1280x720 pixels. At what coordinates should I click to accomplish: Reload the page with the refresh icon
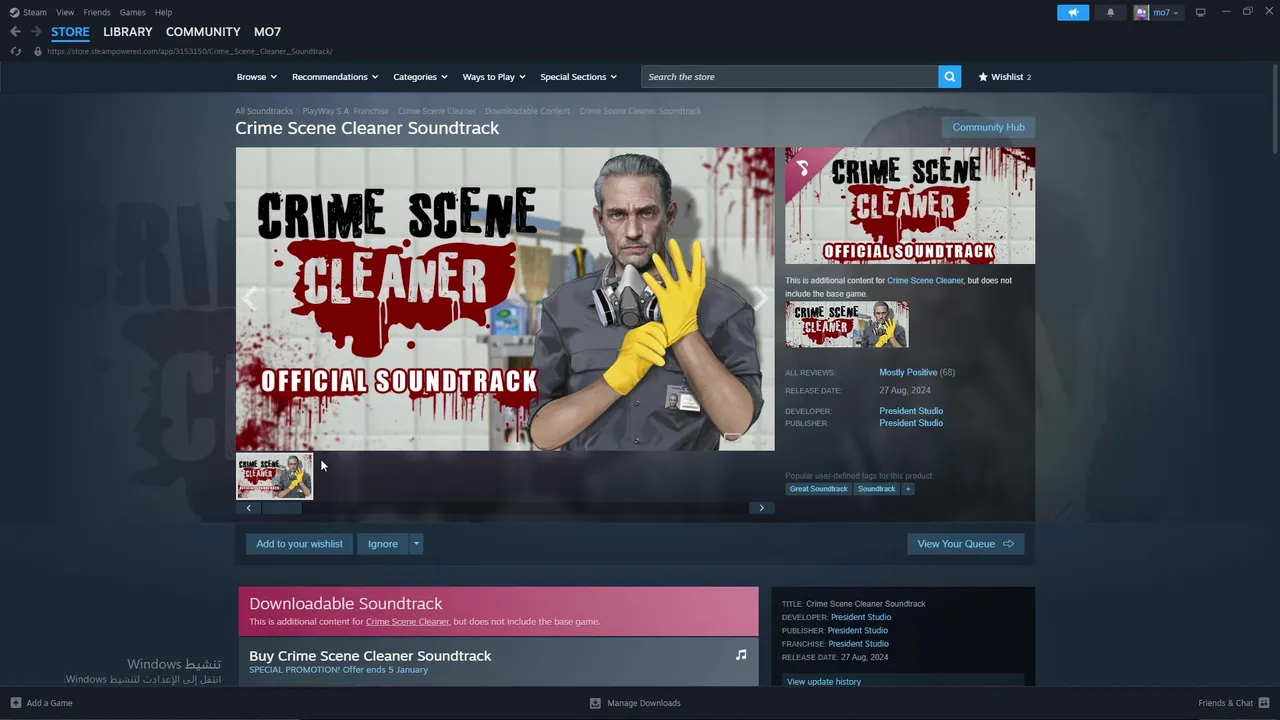[15, 51]
